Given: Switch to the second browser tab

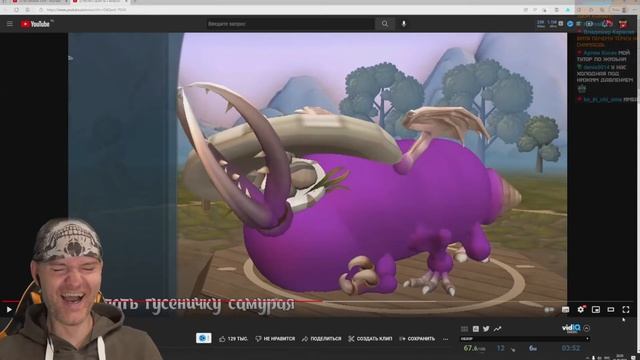Looking at the screenshot, I should pyautogui.click(x=100, y=2).
